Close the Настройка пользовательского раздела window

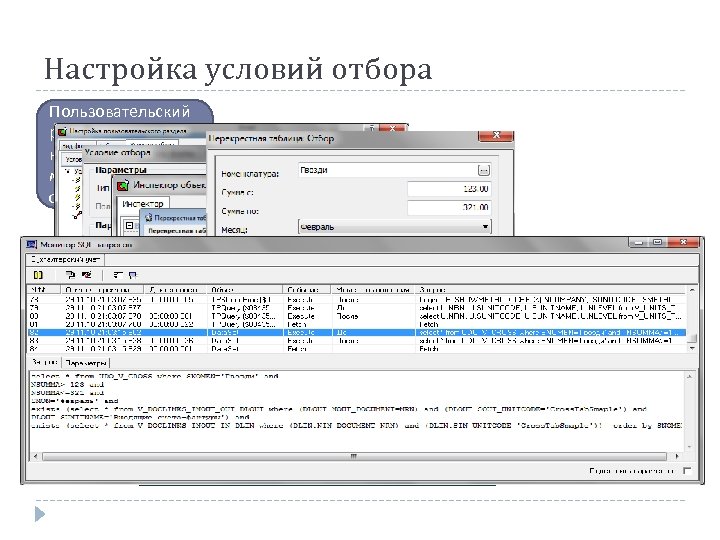[393, 129]
